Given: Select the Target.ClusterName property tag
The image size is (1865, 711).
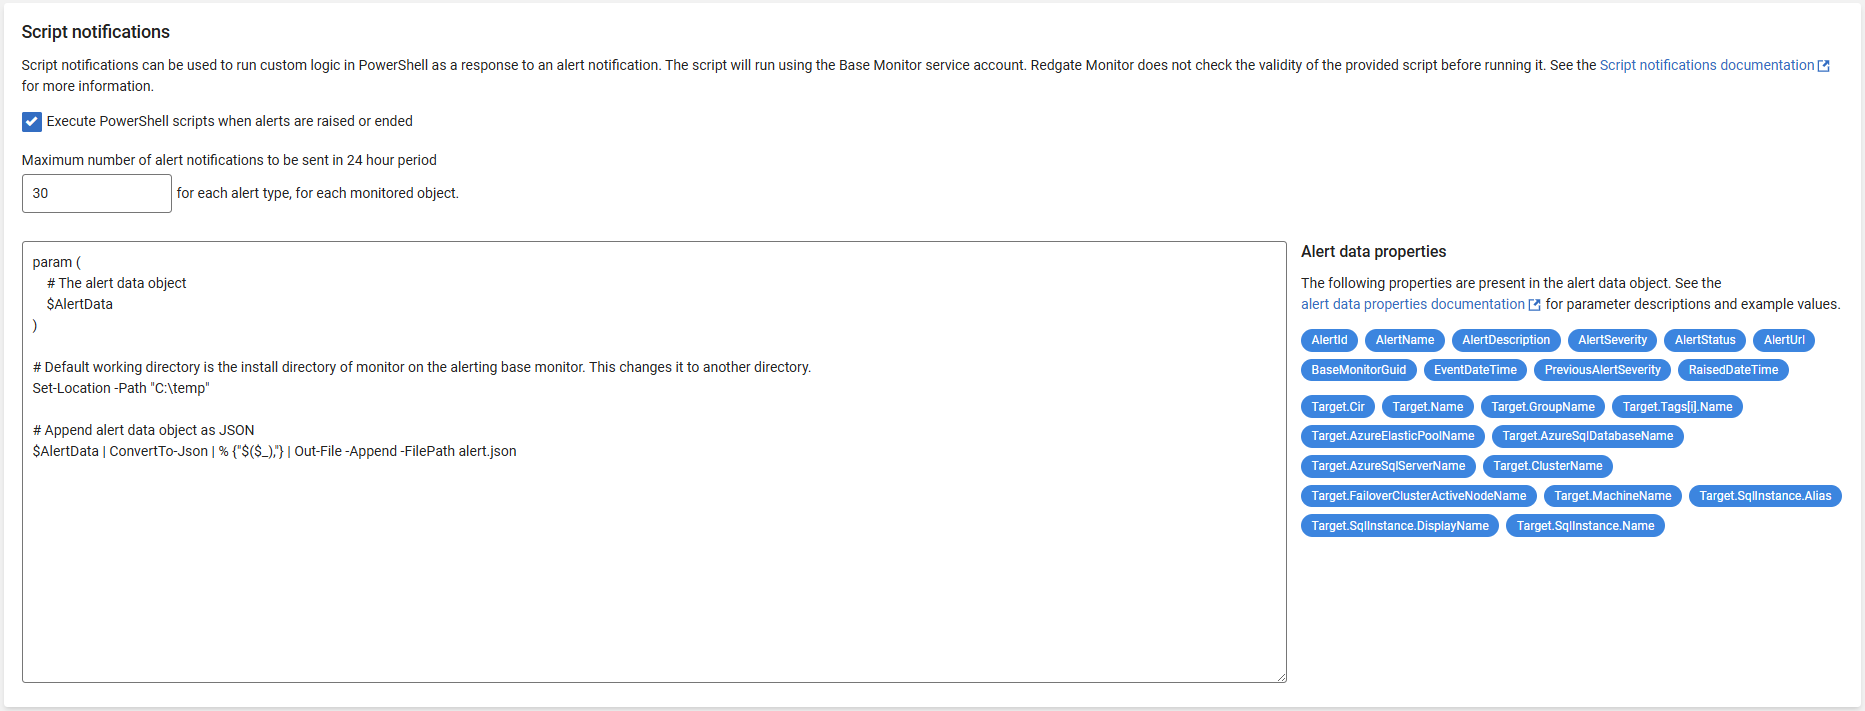Looking at the screenshot, I should click(1547, 466).
